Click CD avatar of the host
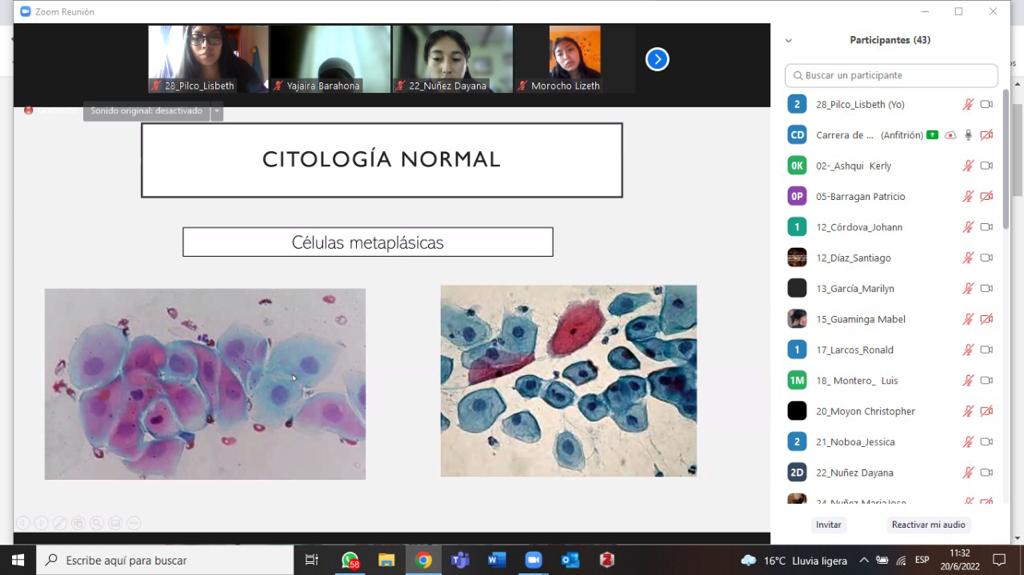Viewport: 1024px width, 575px height. point(797,135)
